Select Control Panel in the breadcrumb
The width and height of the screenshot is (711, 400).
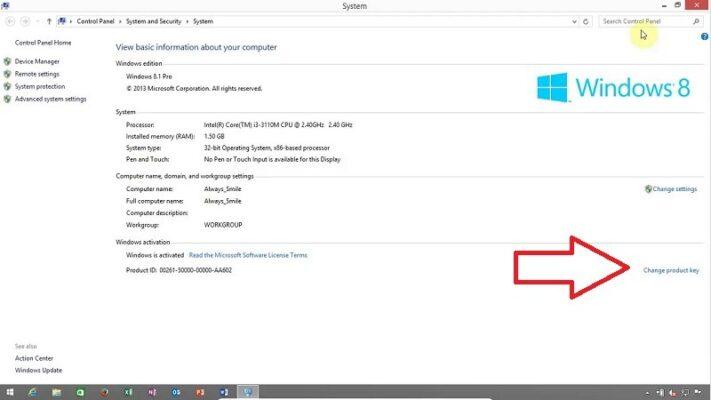pyautogui.click(x=95, y=21)
